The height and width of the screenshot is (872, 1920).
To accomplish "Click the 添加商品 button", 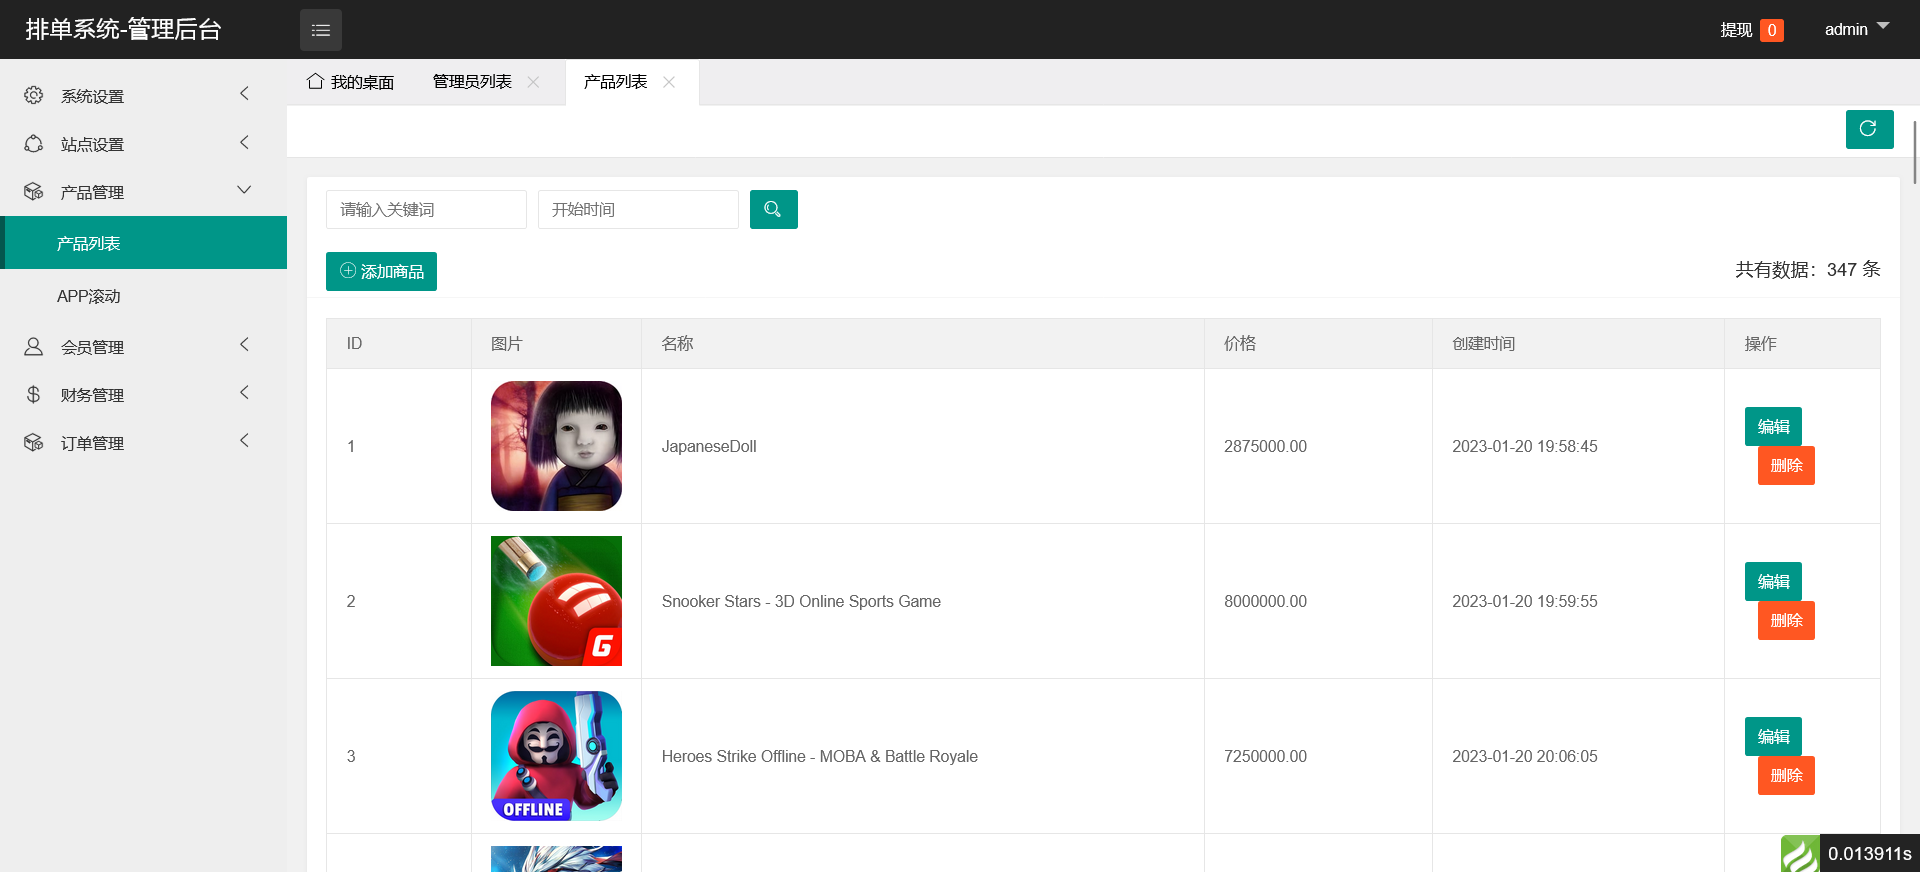I will [x=381, y=271].
